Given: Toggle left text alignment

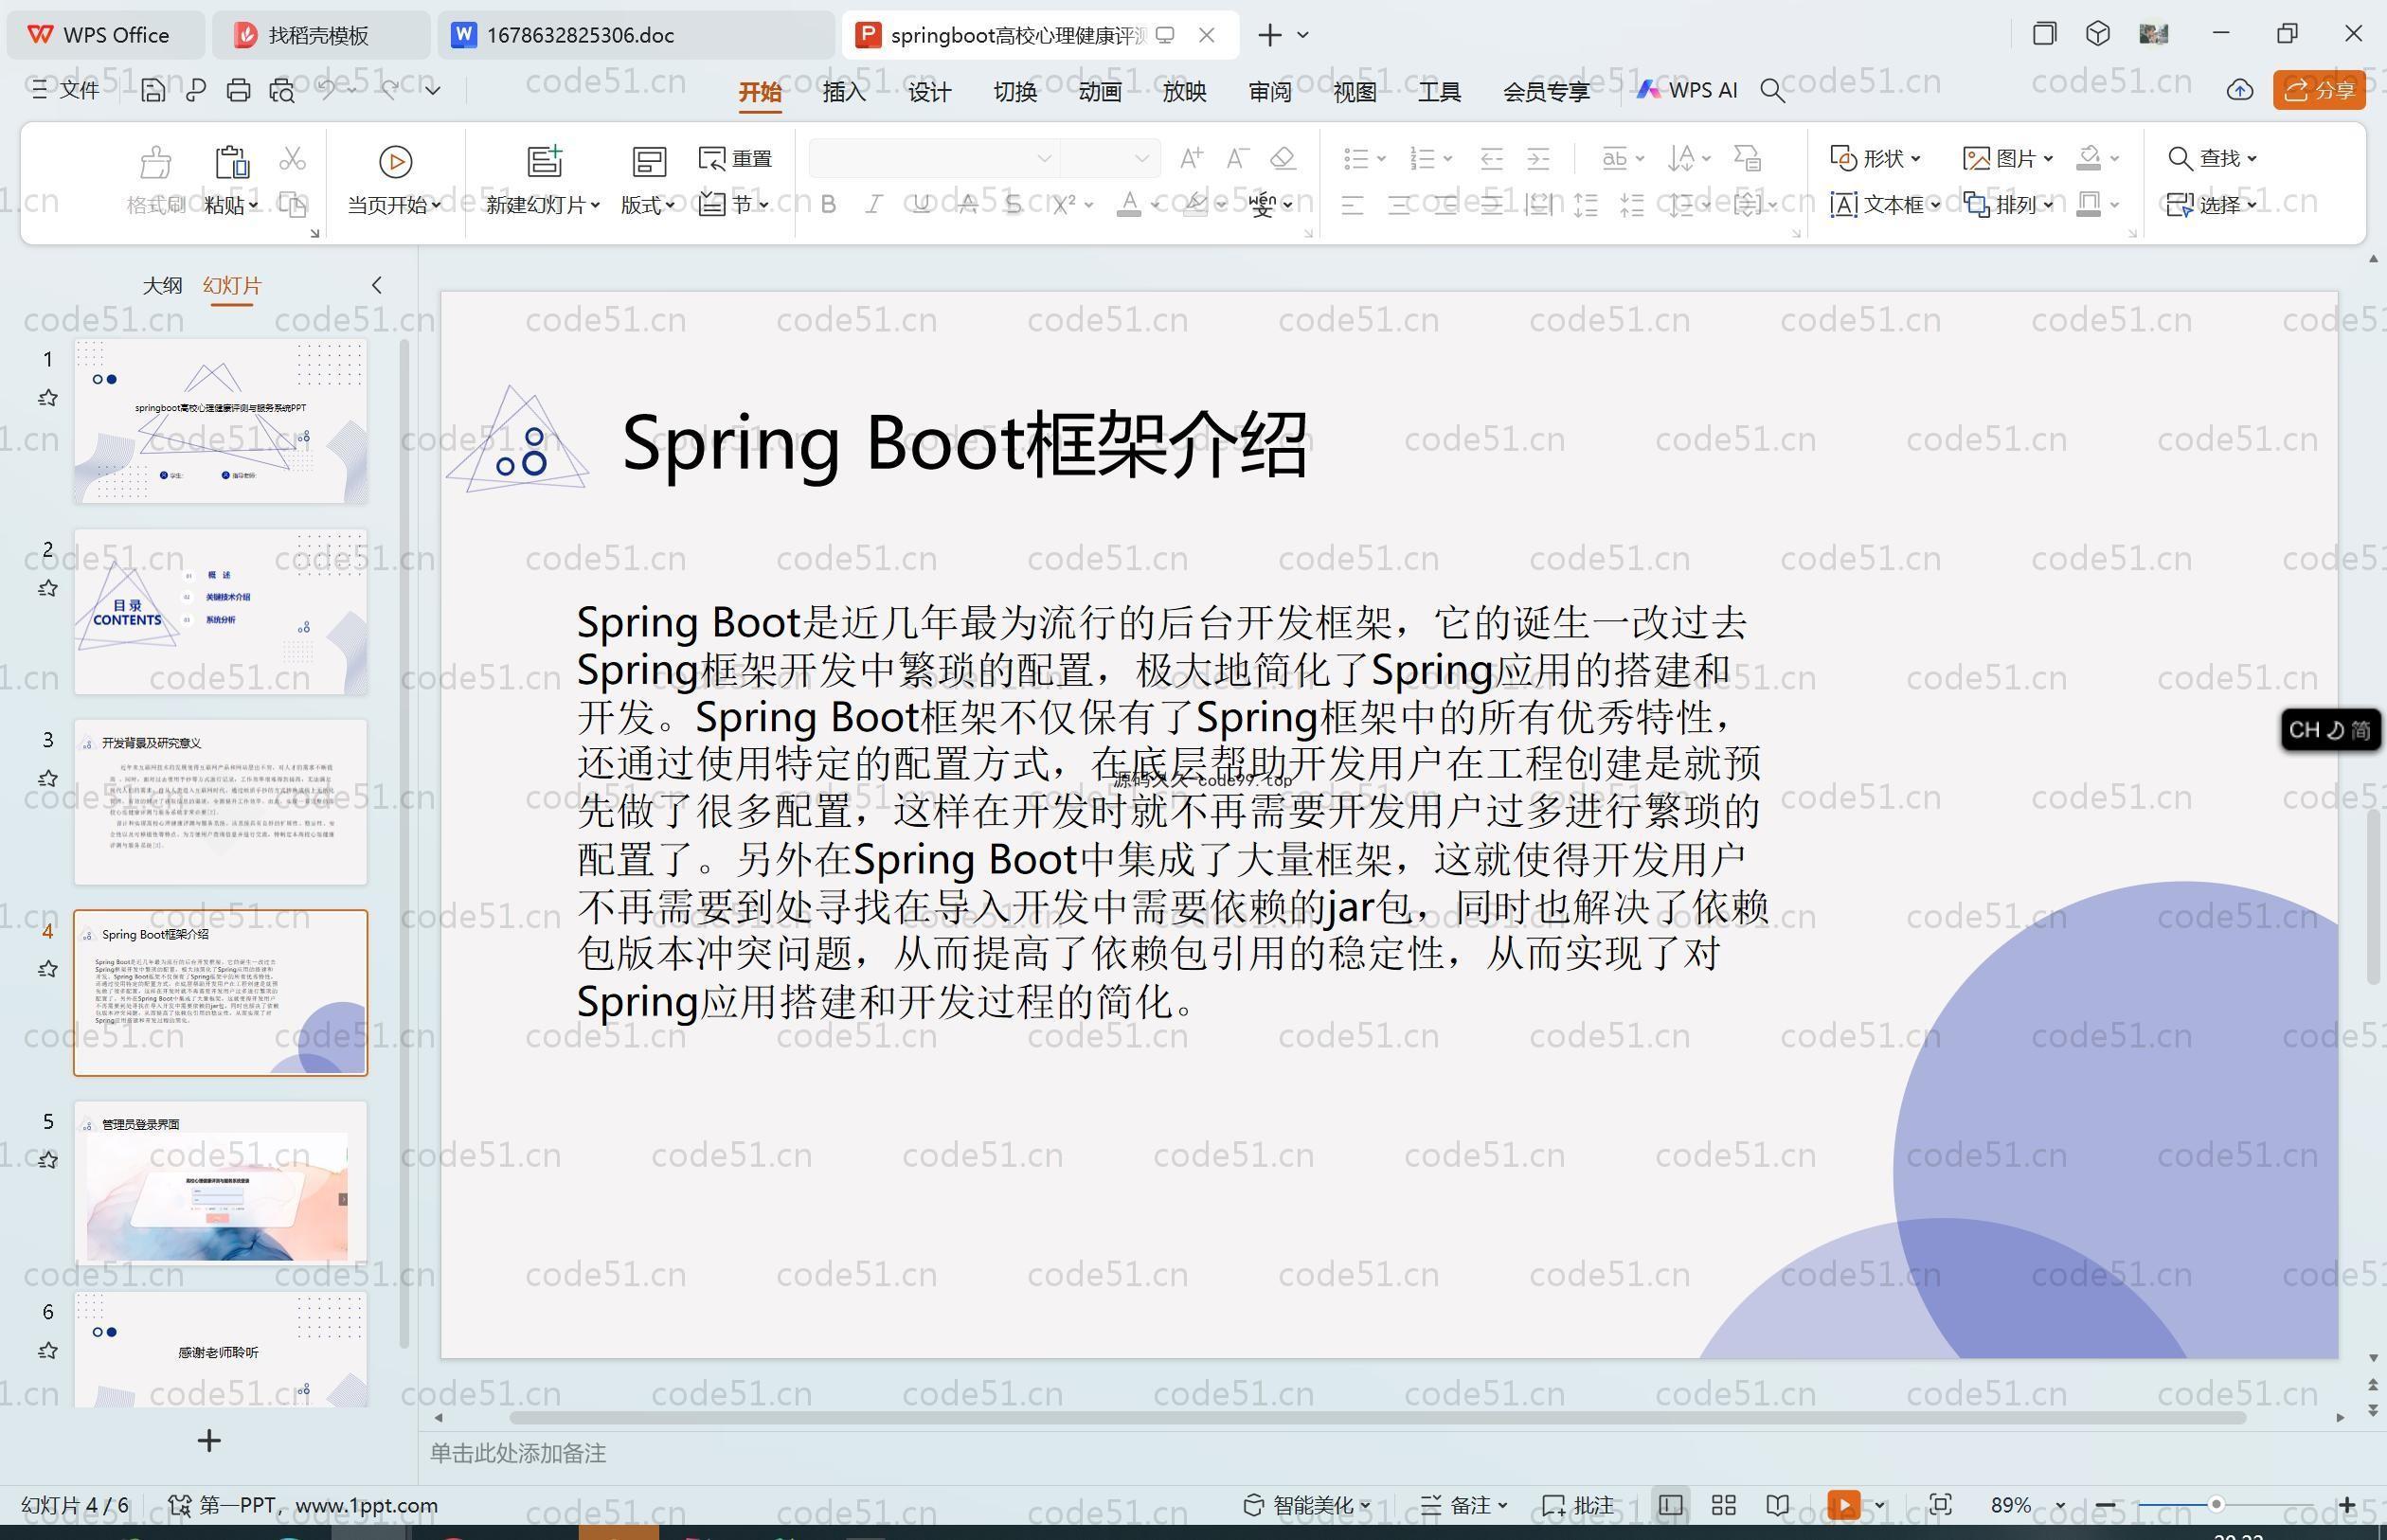Looking at the screenshot, I should pyautogui.click(x=1352, y=205).
